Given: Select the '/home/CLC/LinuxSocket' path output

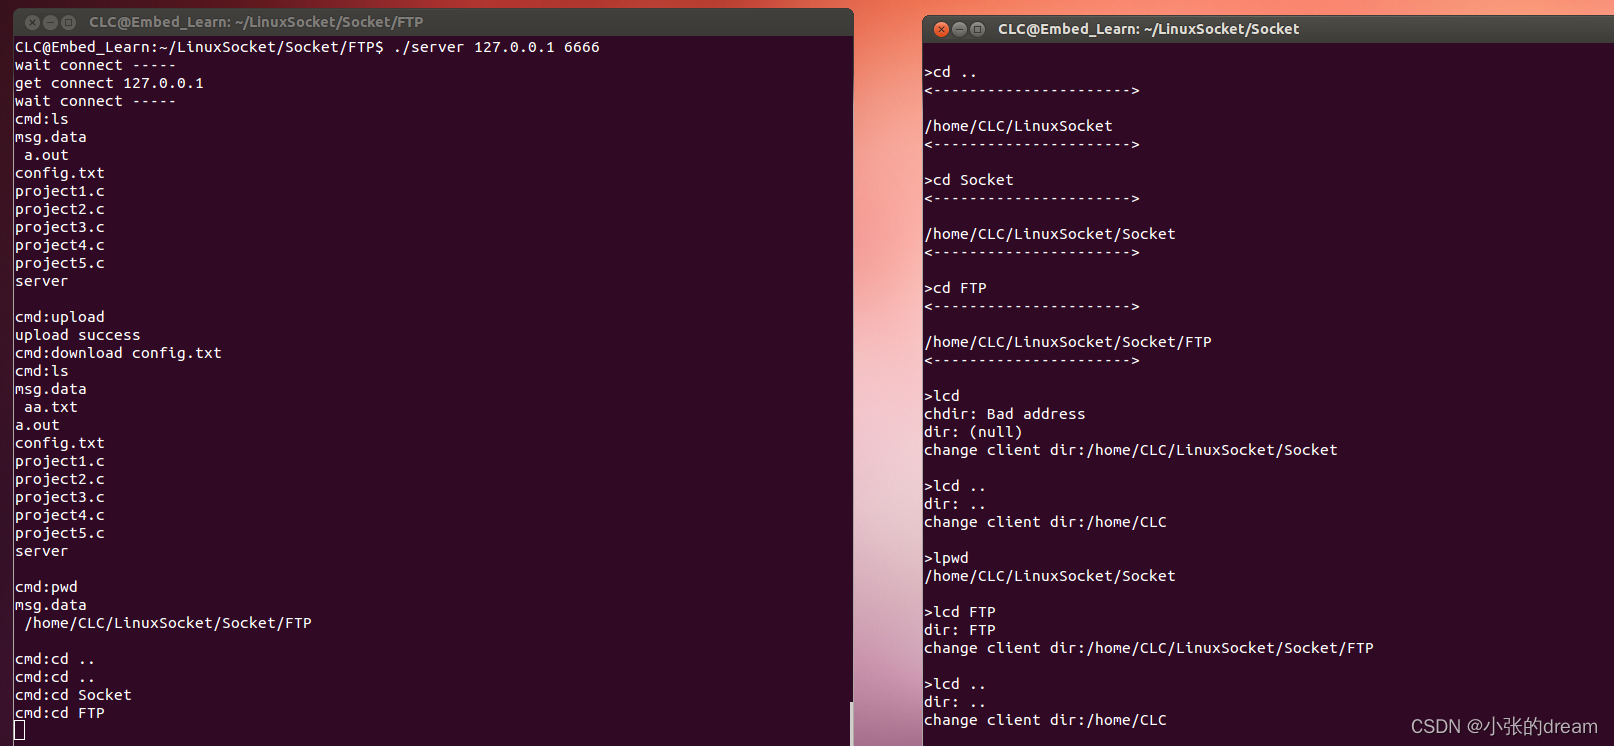Looking at the screenshot, I should coord(1018,126).
